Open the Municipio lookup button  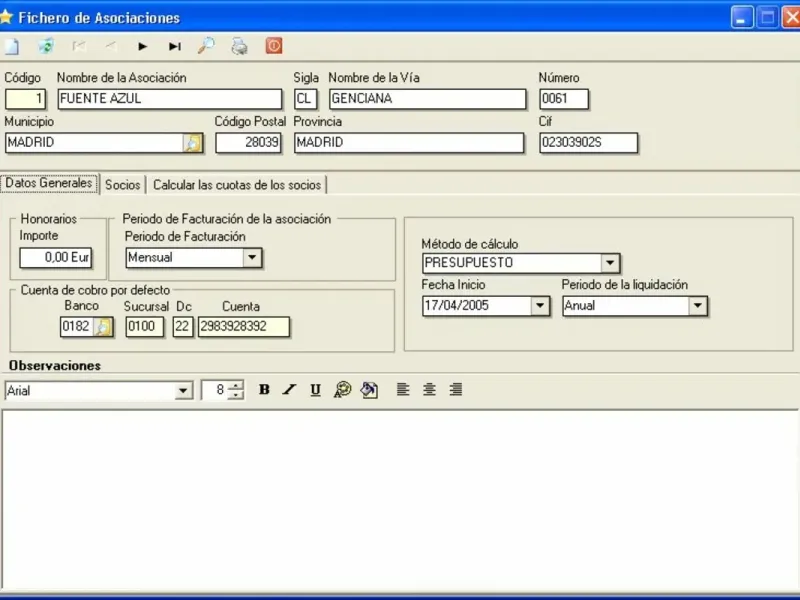(192, 143)
